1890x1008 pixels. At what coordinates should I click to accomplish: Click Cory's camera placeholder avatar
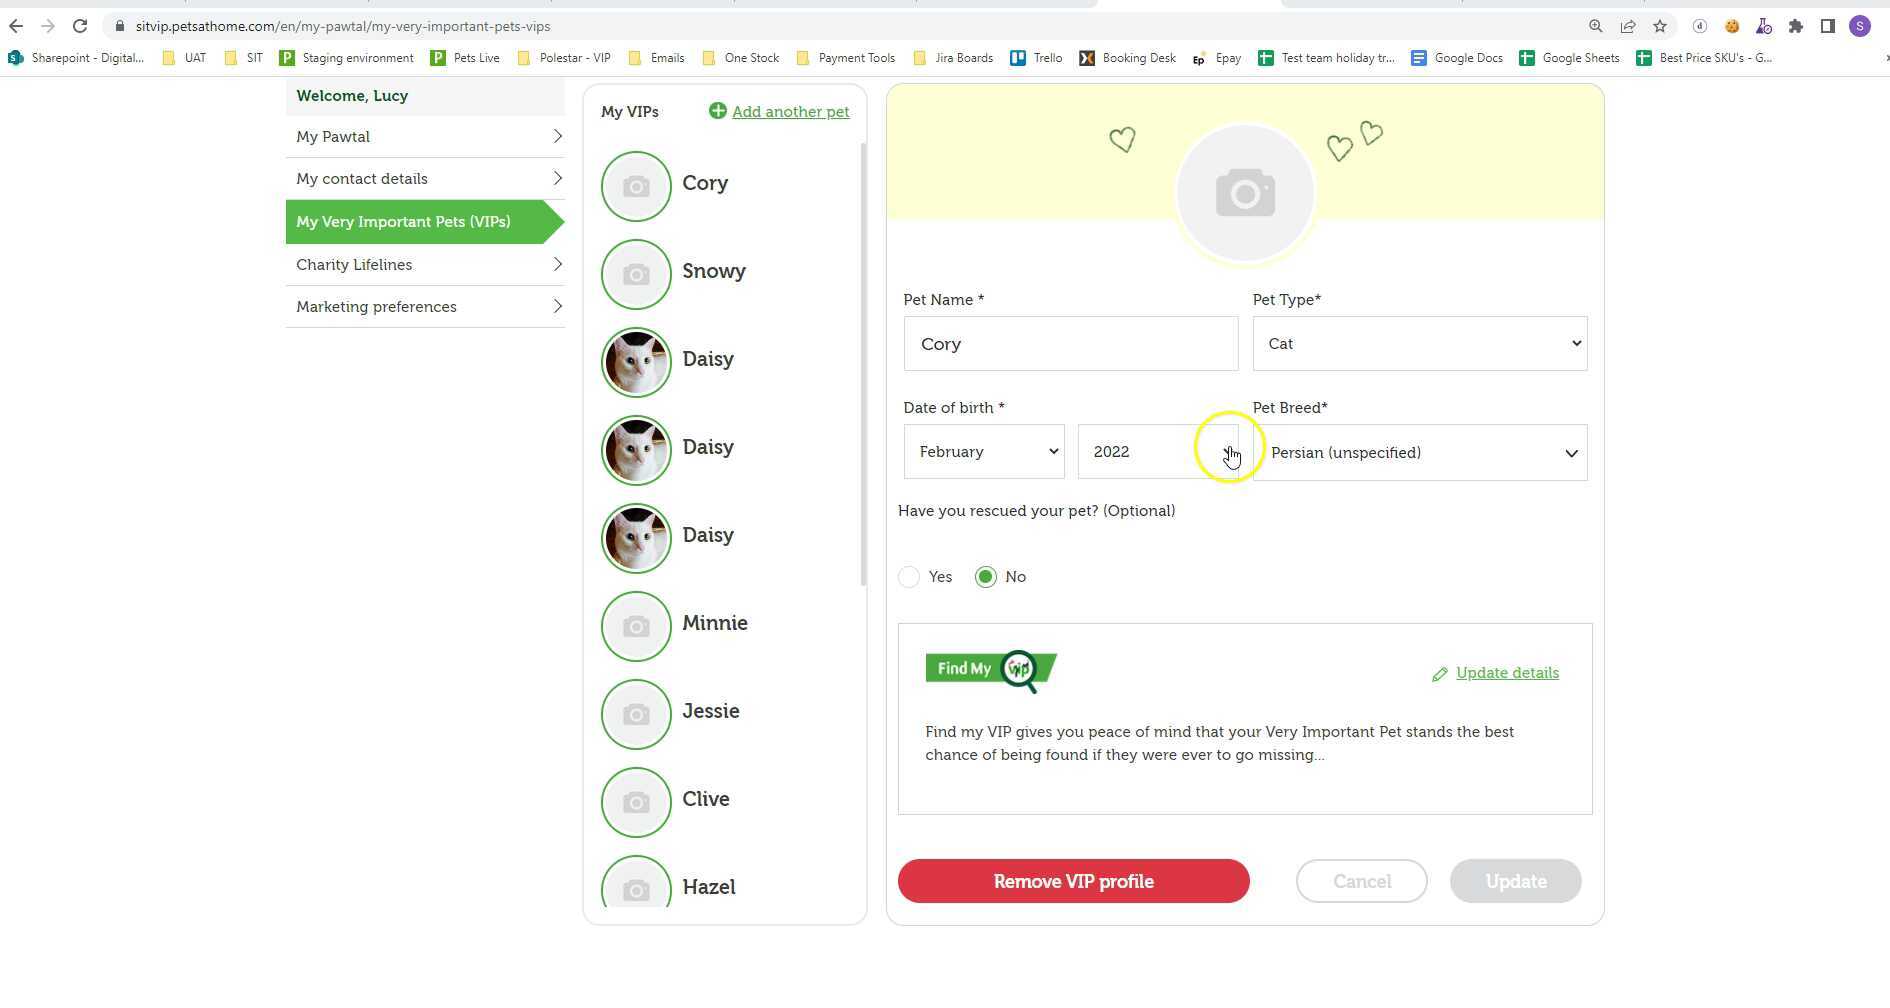635,186
